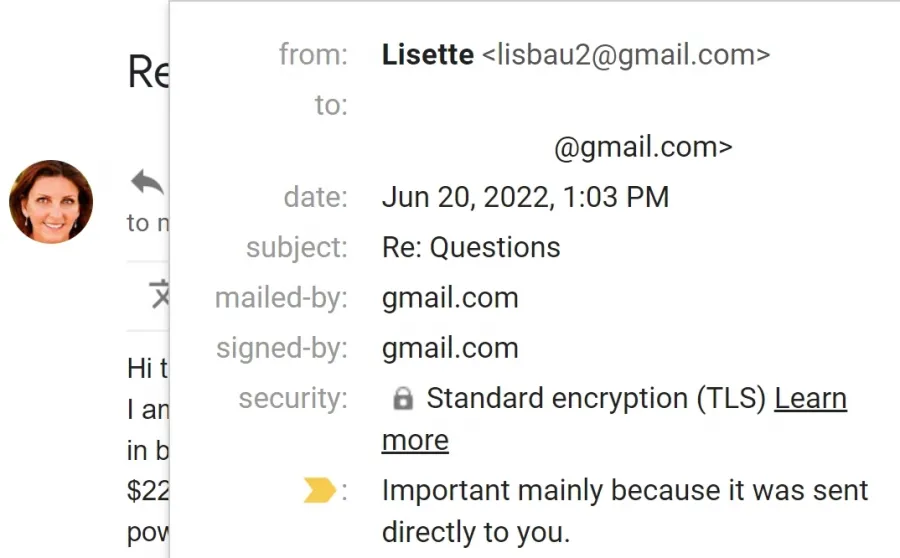Click the reply arrow icon
This screenshot has width=900, height=558.
pyautogui.click(x=148, y=183)
